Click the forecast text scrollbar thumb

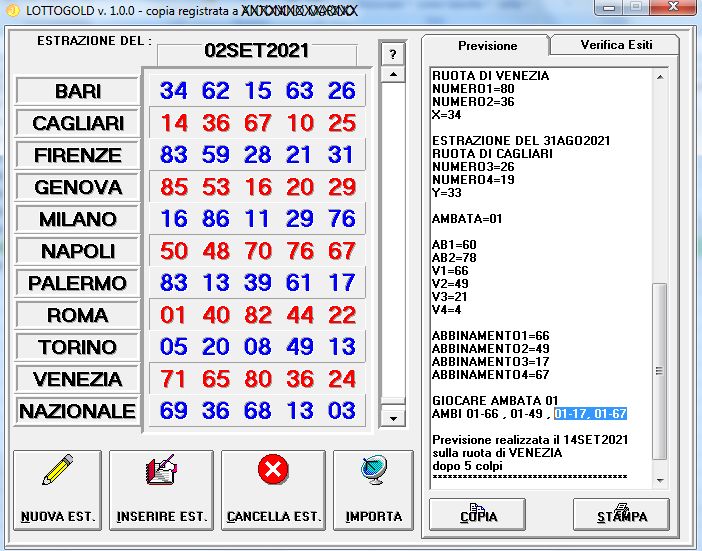pyautogui.click(x=659, y=371)
